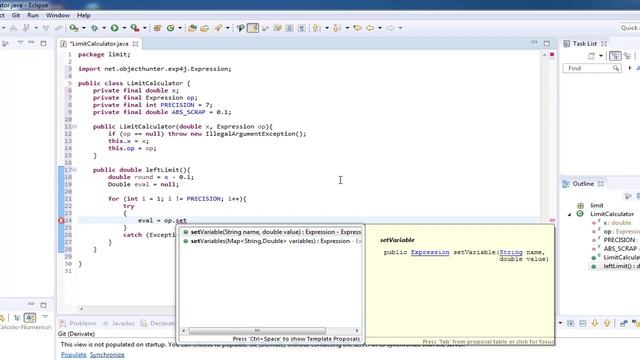Click the Search flashlight-pen toolbar icon
Screen dimensions: 640x360
click(218, 28)
